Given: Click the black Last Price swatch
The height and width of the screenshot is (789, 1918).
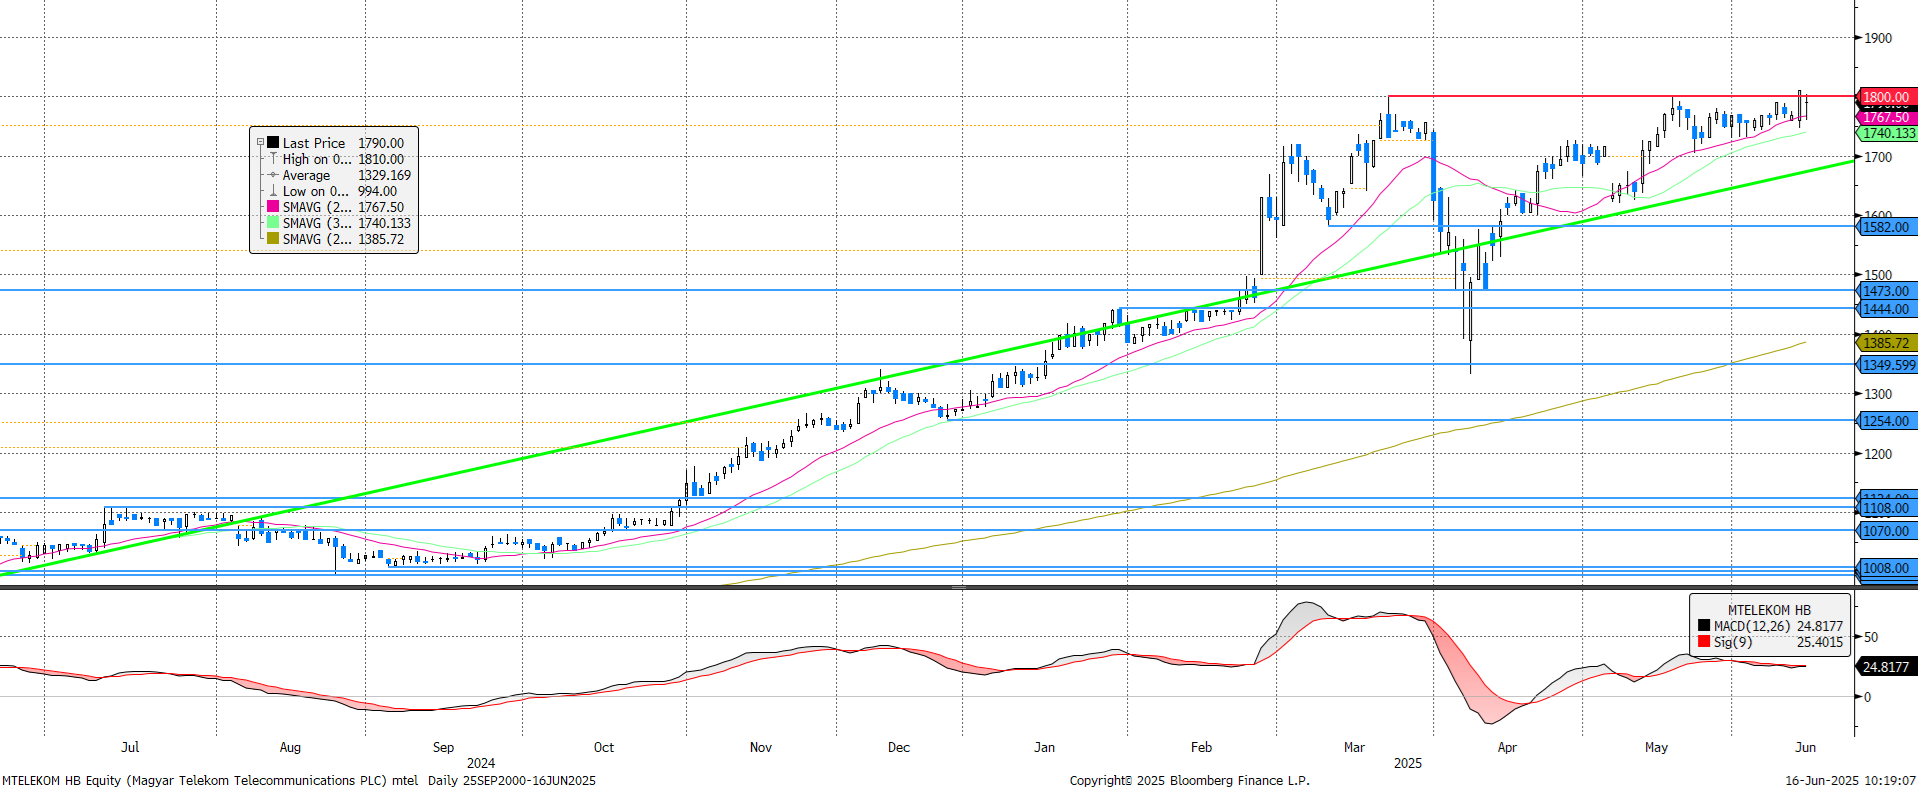Looking at the screenshot, I should (x=273, y=143).
